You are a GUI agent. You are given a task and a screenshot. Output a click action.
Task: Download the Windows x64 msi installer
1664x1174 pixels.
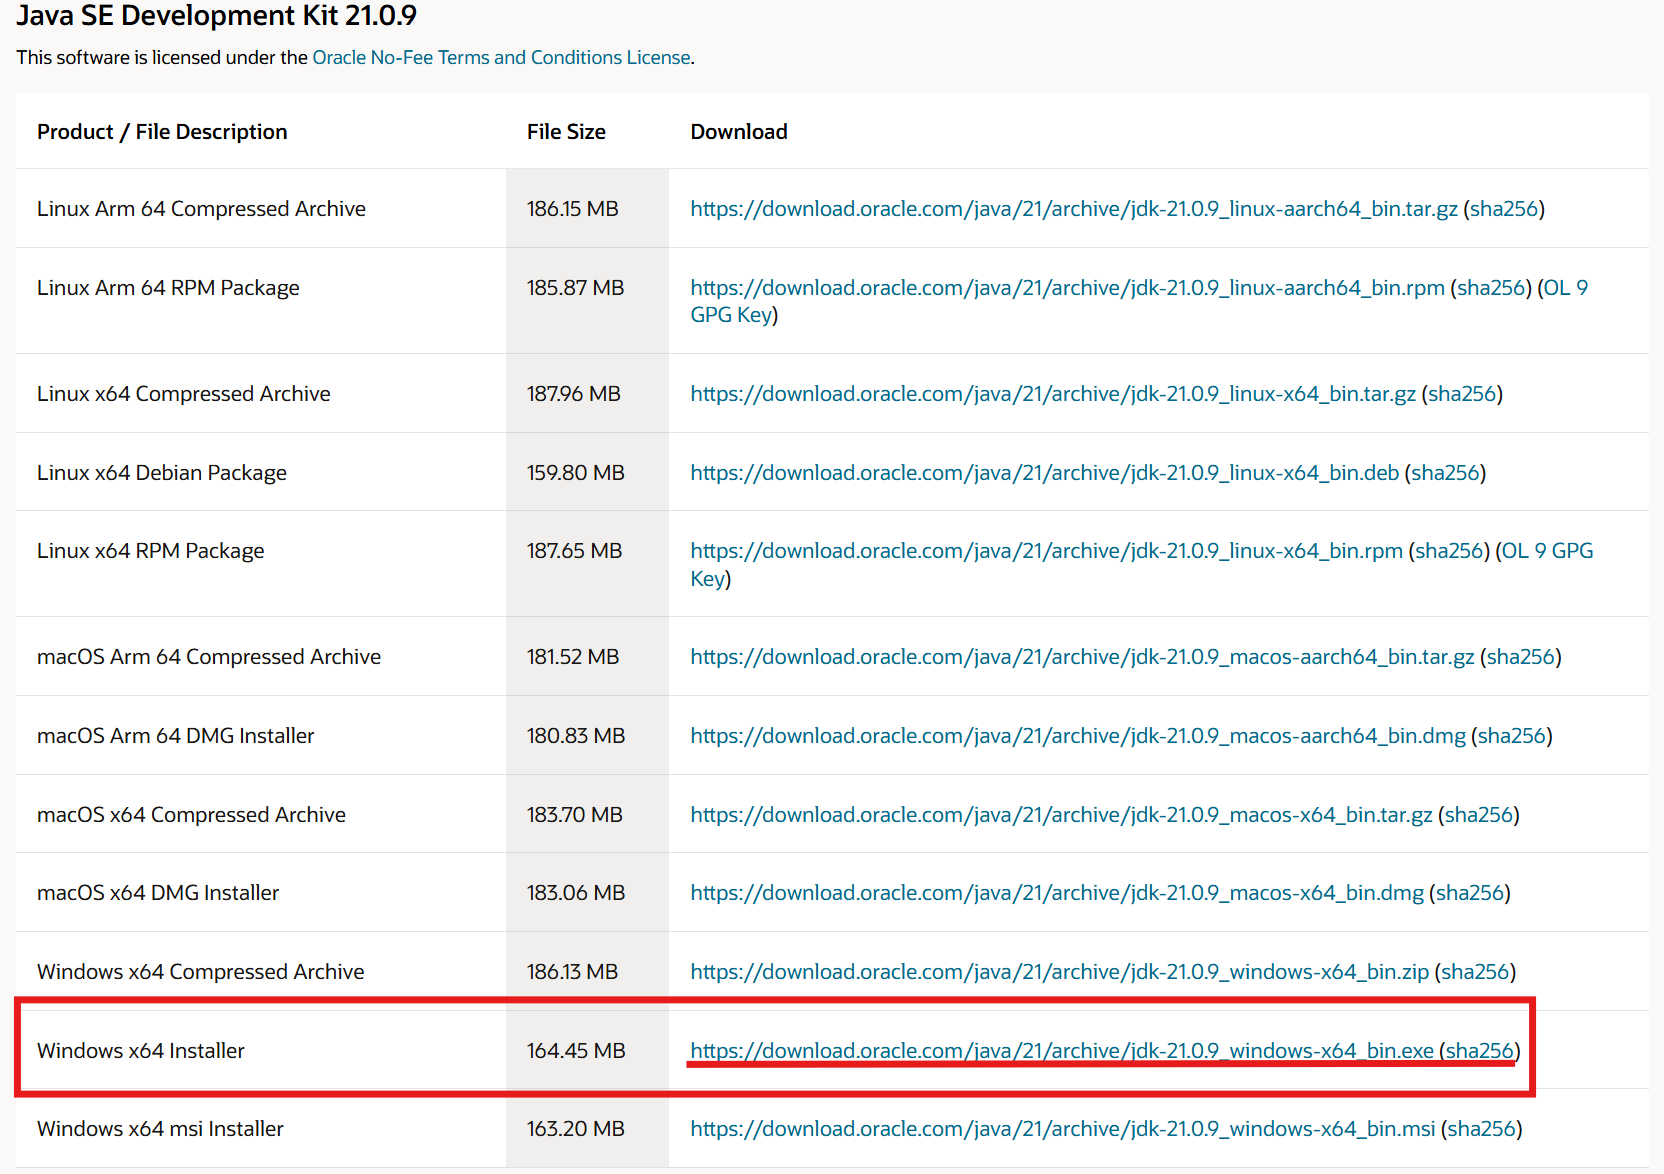coord(1062,1129)
